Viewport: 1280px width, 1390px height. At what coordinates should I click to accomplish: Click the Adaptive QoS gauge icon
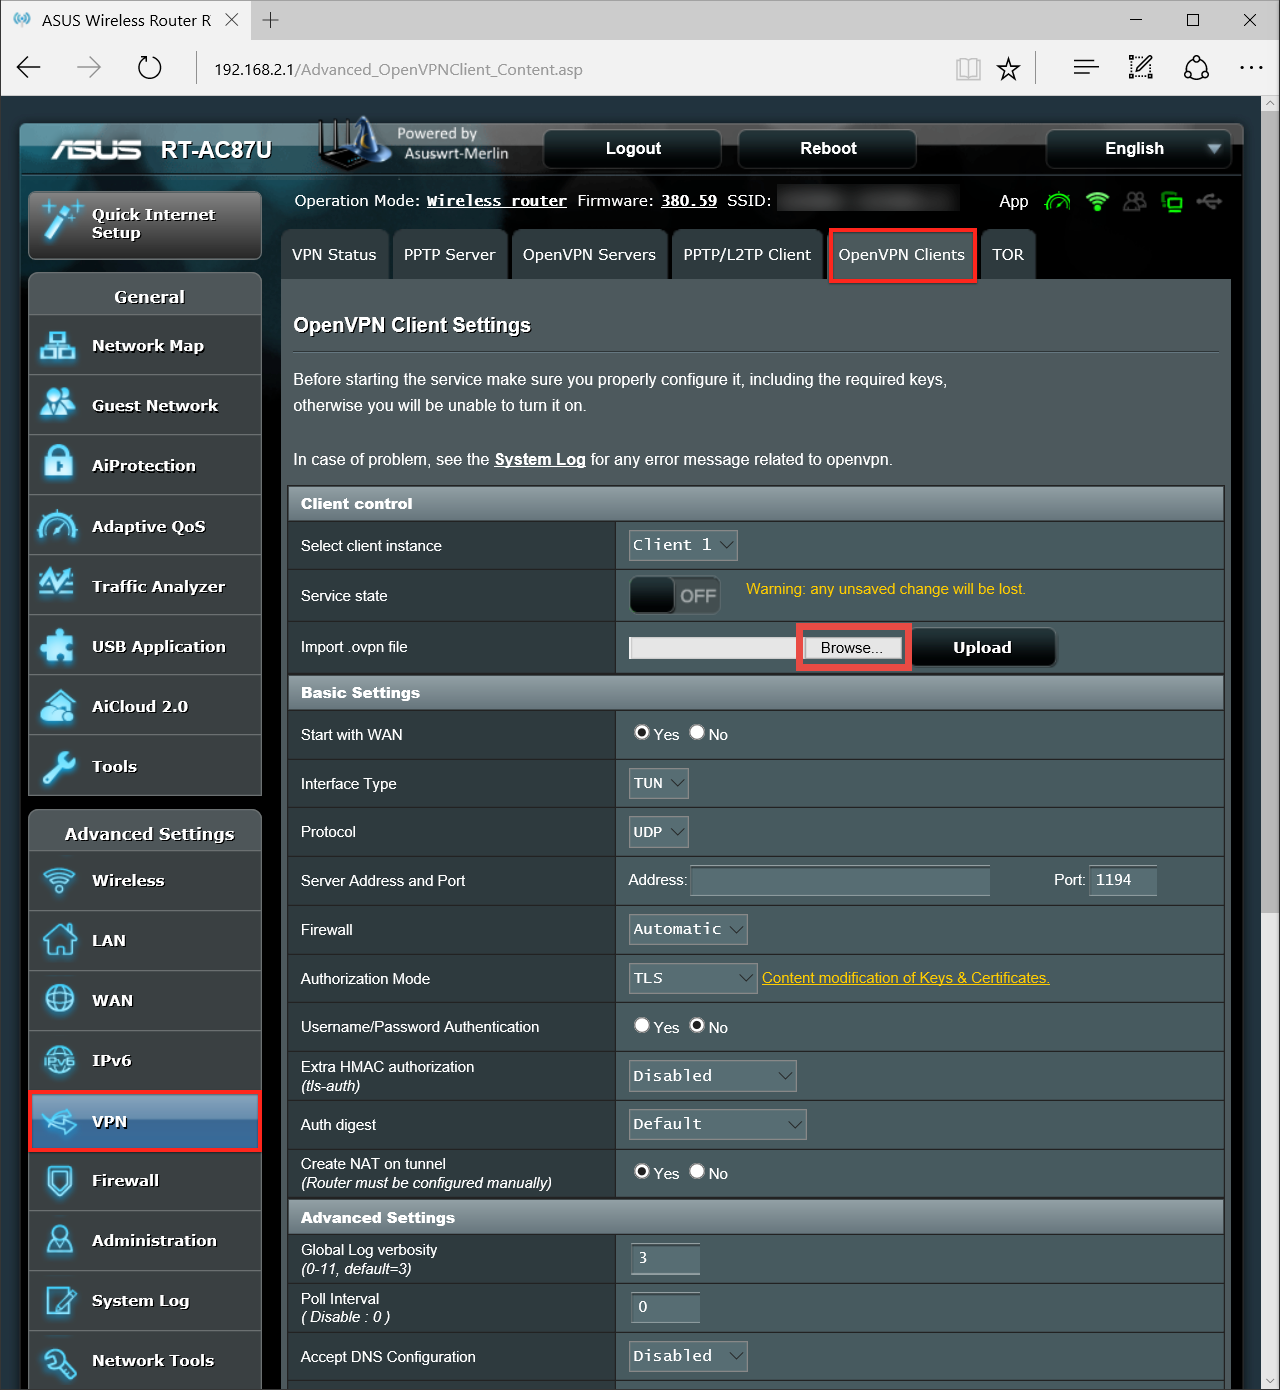pos(58,526)
